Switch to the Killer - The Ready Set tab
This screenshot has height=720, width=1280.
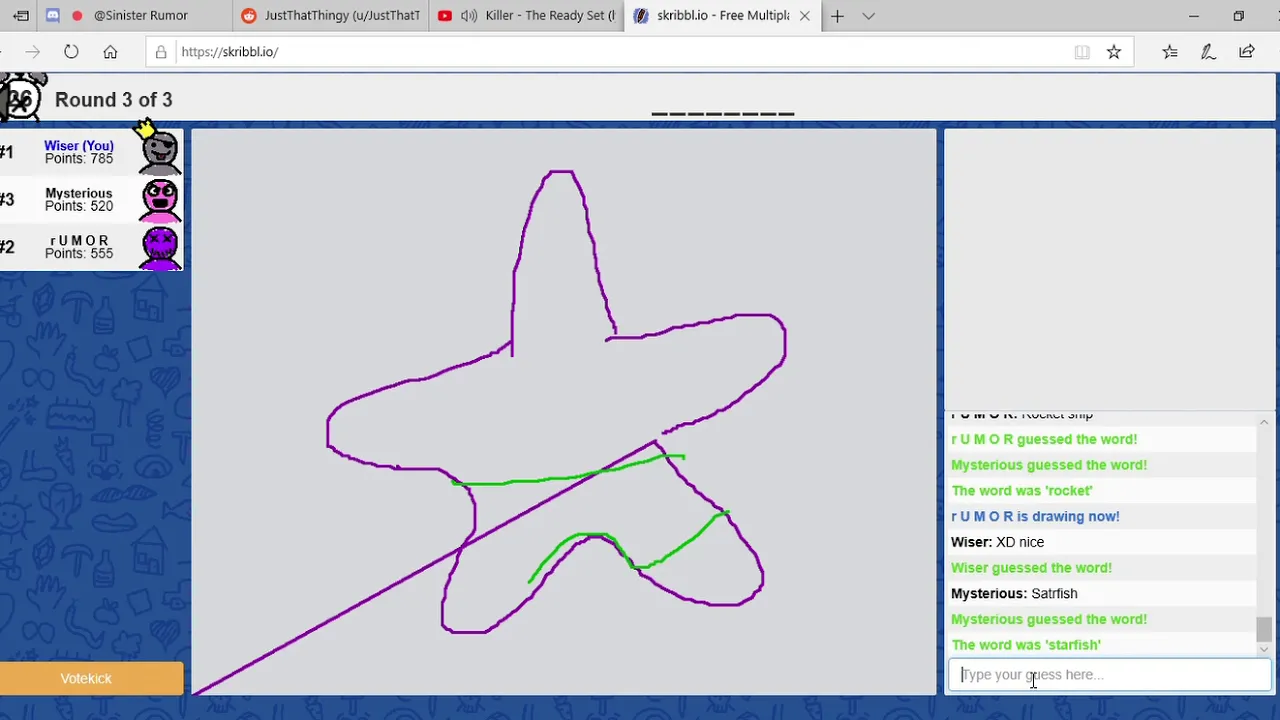(526, 16)
